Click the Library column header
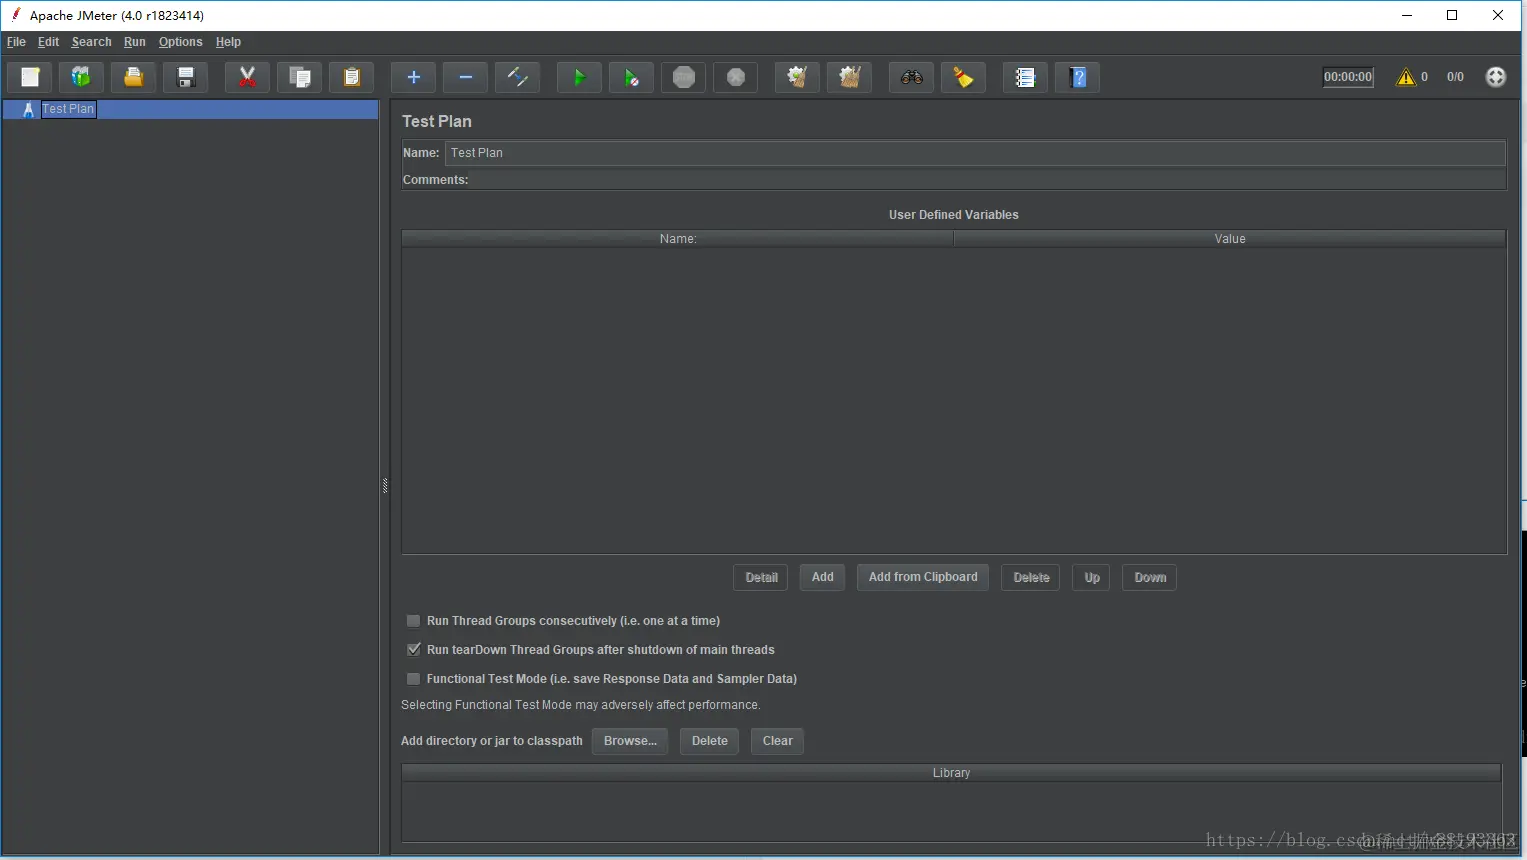The height and width of the screenshot is (860, 1527). 951,773
